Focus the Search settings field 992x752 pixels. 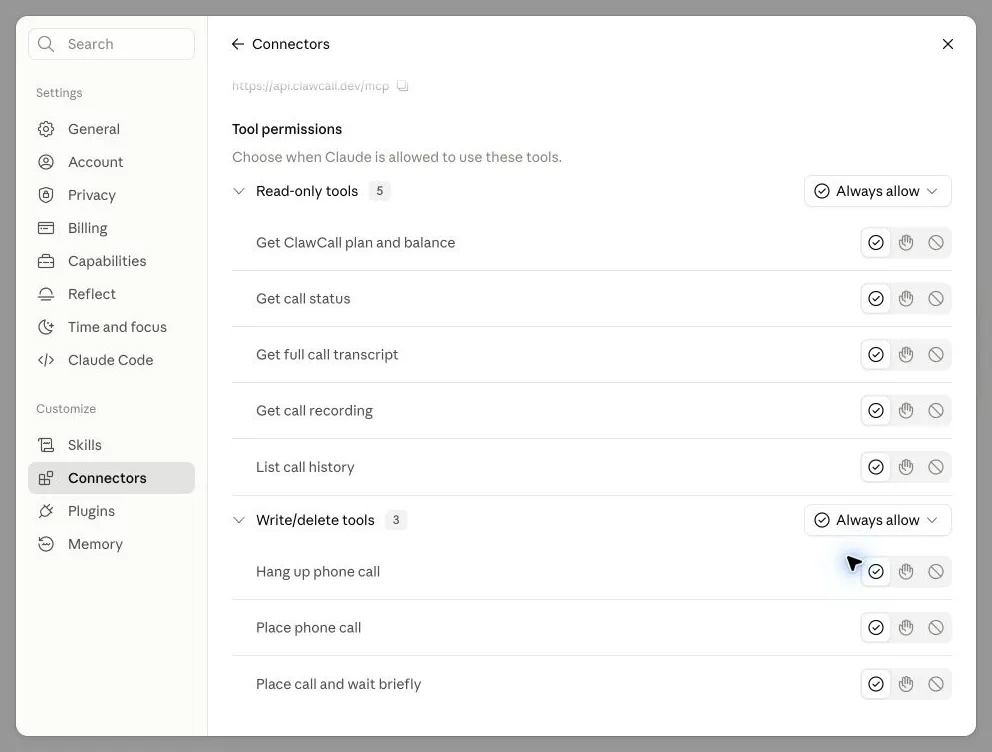coord(111,44)
